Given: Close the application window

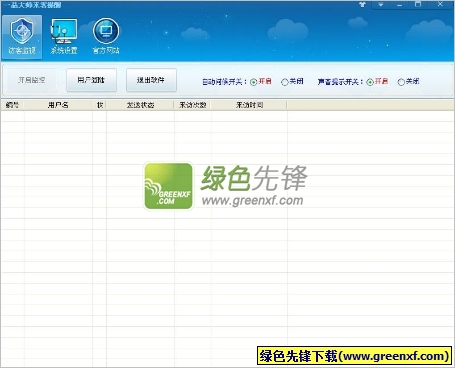Looking at the screenshot, I should pos(440,4).
